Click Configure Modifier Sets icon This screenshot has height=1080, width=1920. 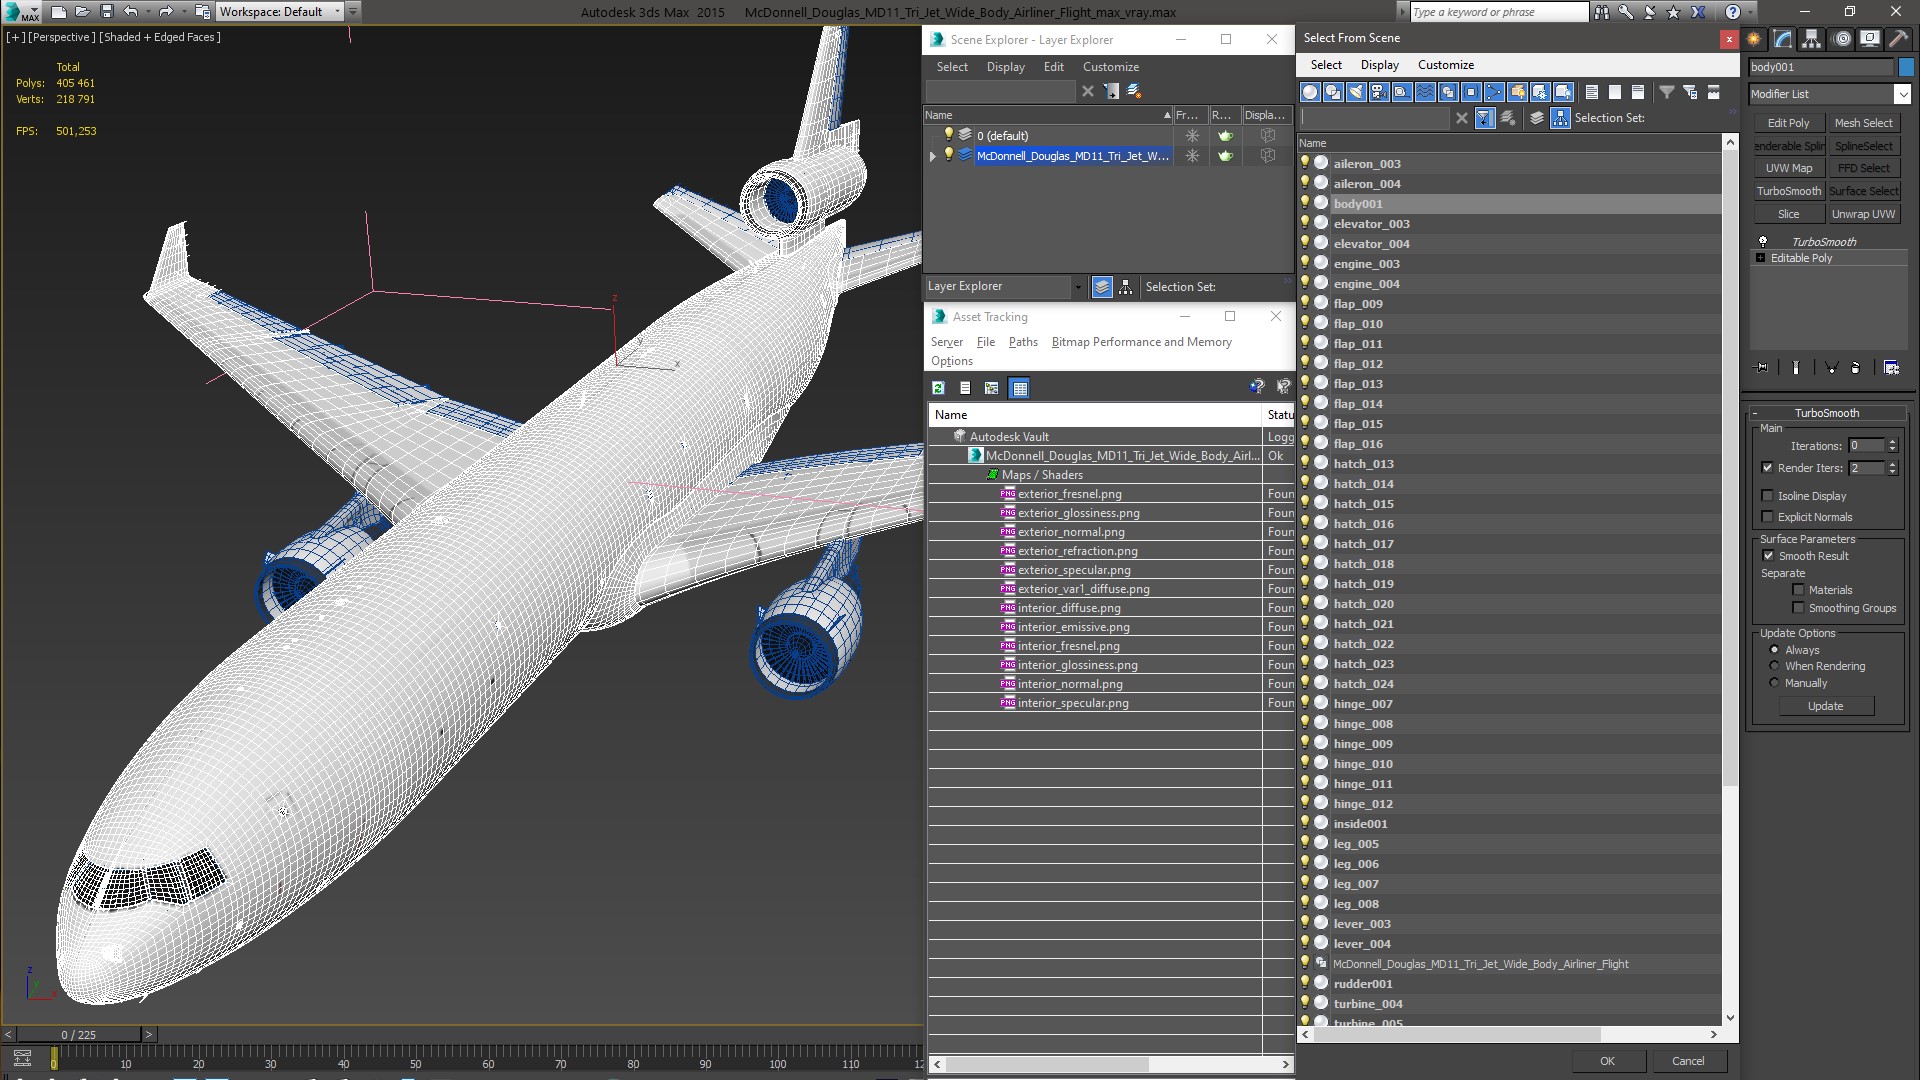coord(1891,368)
